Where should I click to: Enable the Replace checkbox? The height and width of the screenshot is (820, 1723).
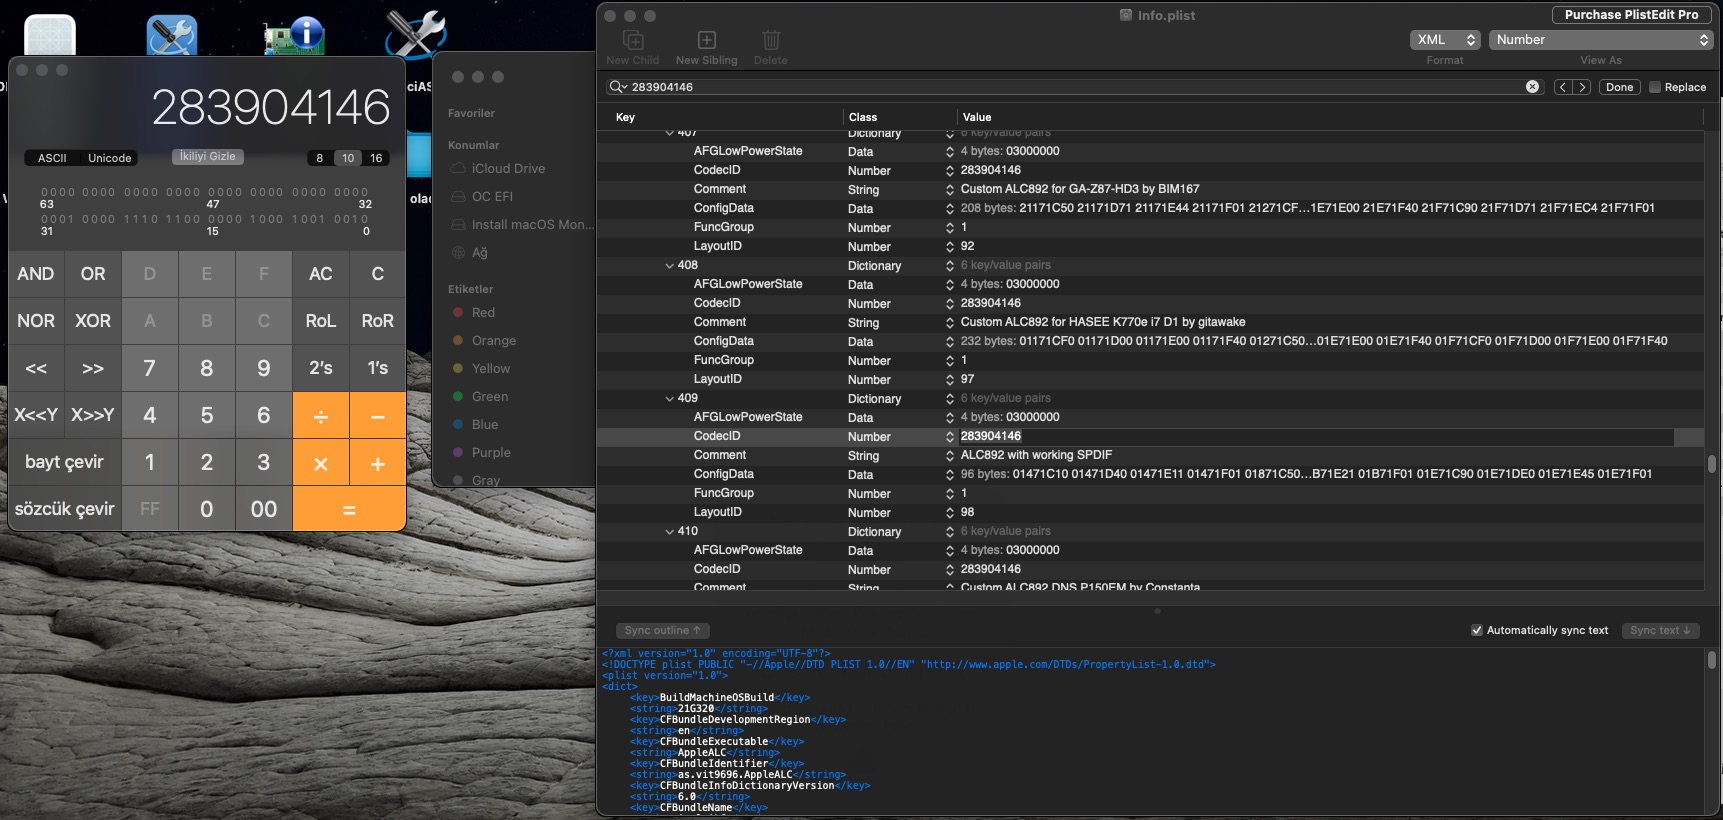(1655, 87)
